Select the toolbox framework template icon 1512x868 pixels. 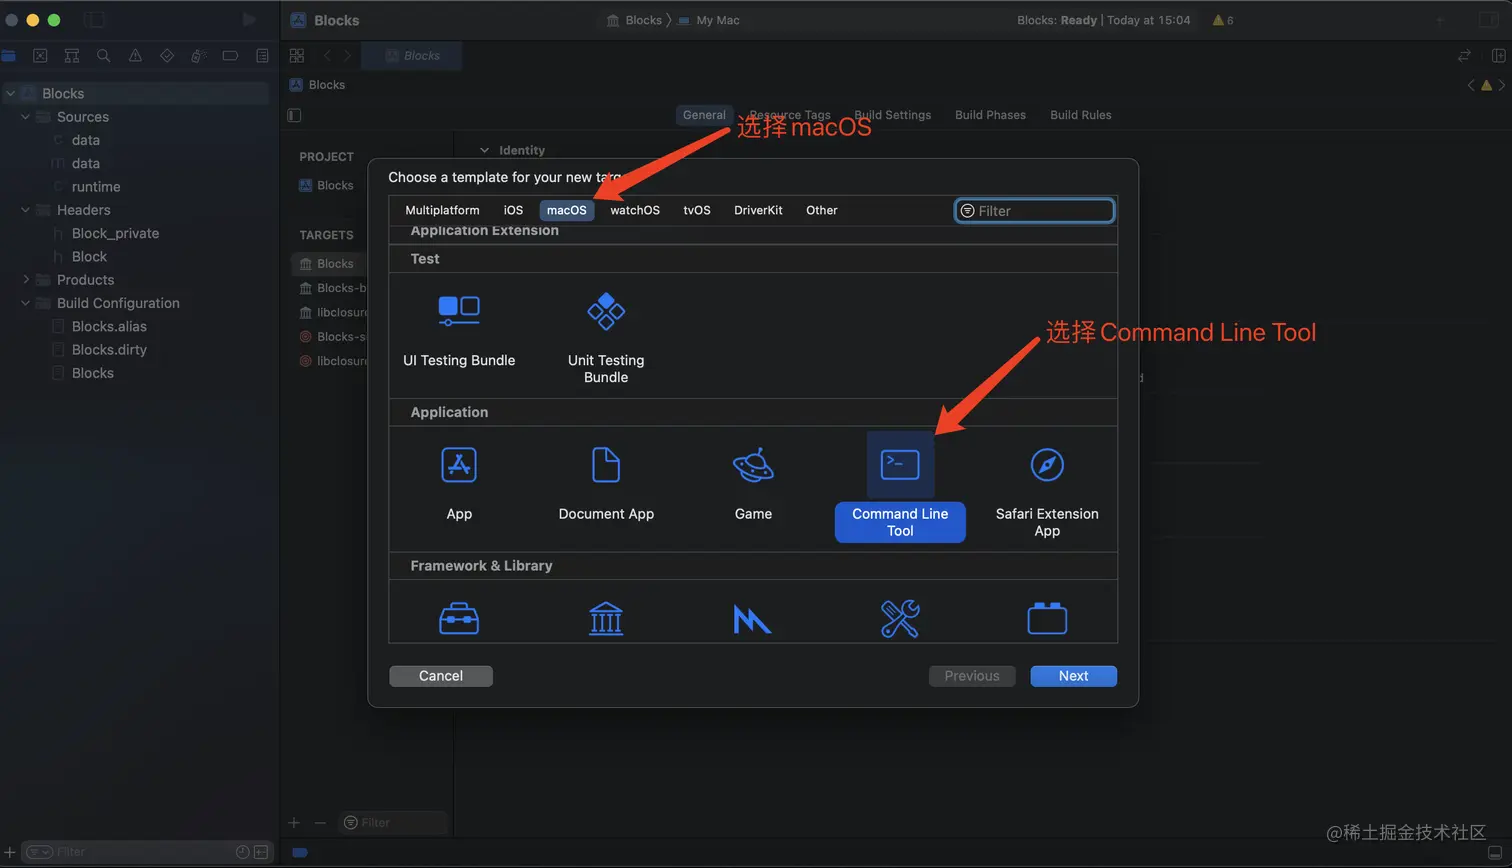[x=459, y=619]
